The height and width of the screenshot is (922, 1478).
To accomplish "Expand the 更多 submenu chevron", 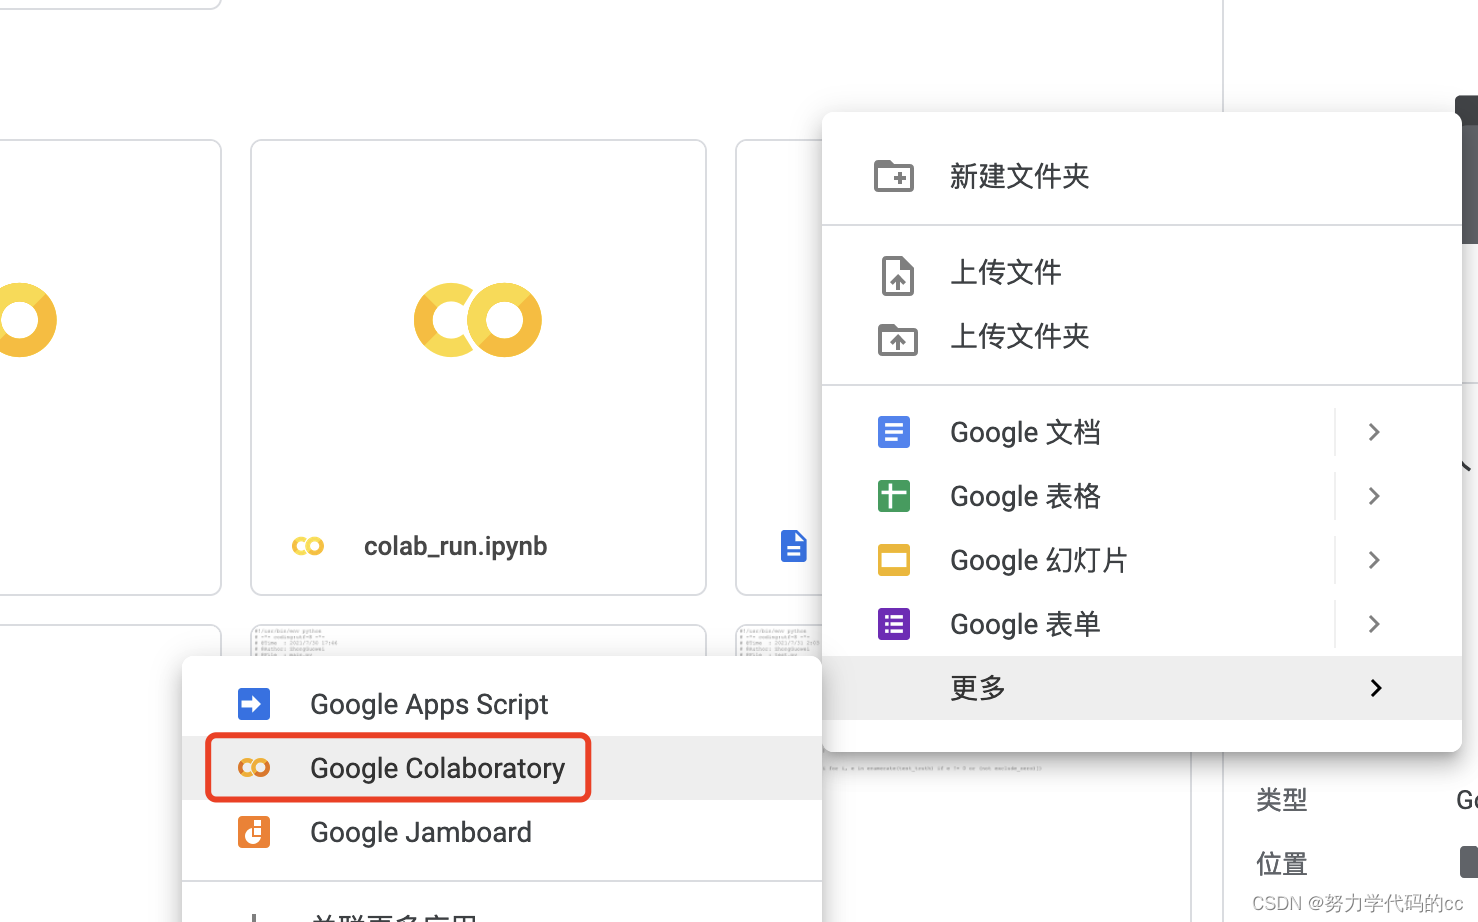I will click(x=1375, y=687).
